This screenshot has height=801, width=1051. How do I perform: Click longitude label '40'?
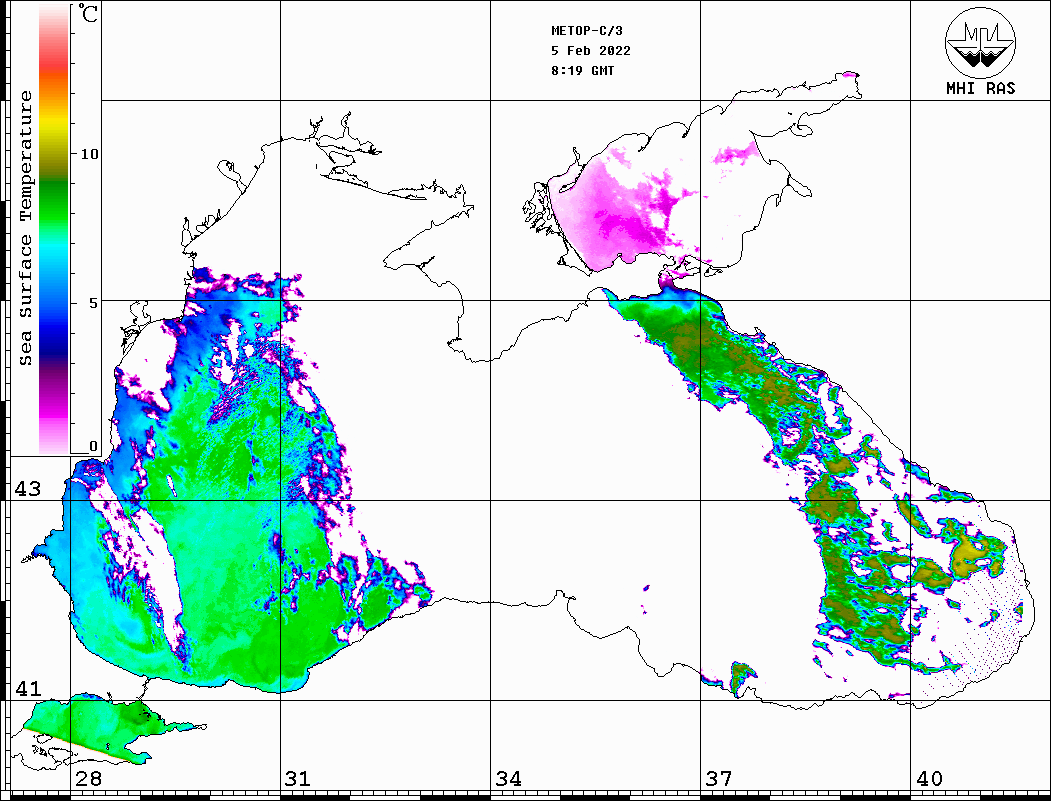click(928, 779)
